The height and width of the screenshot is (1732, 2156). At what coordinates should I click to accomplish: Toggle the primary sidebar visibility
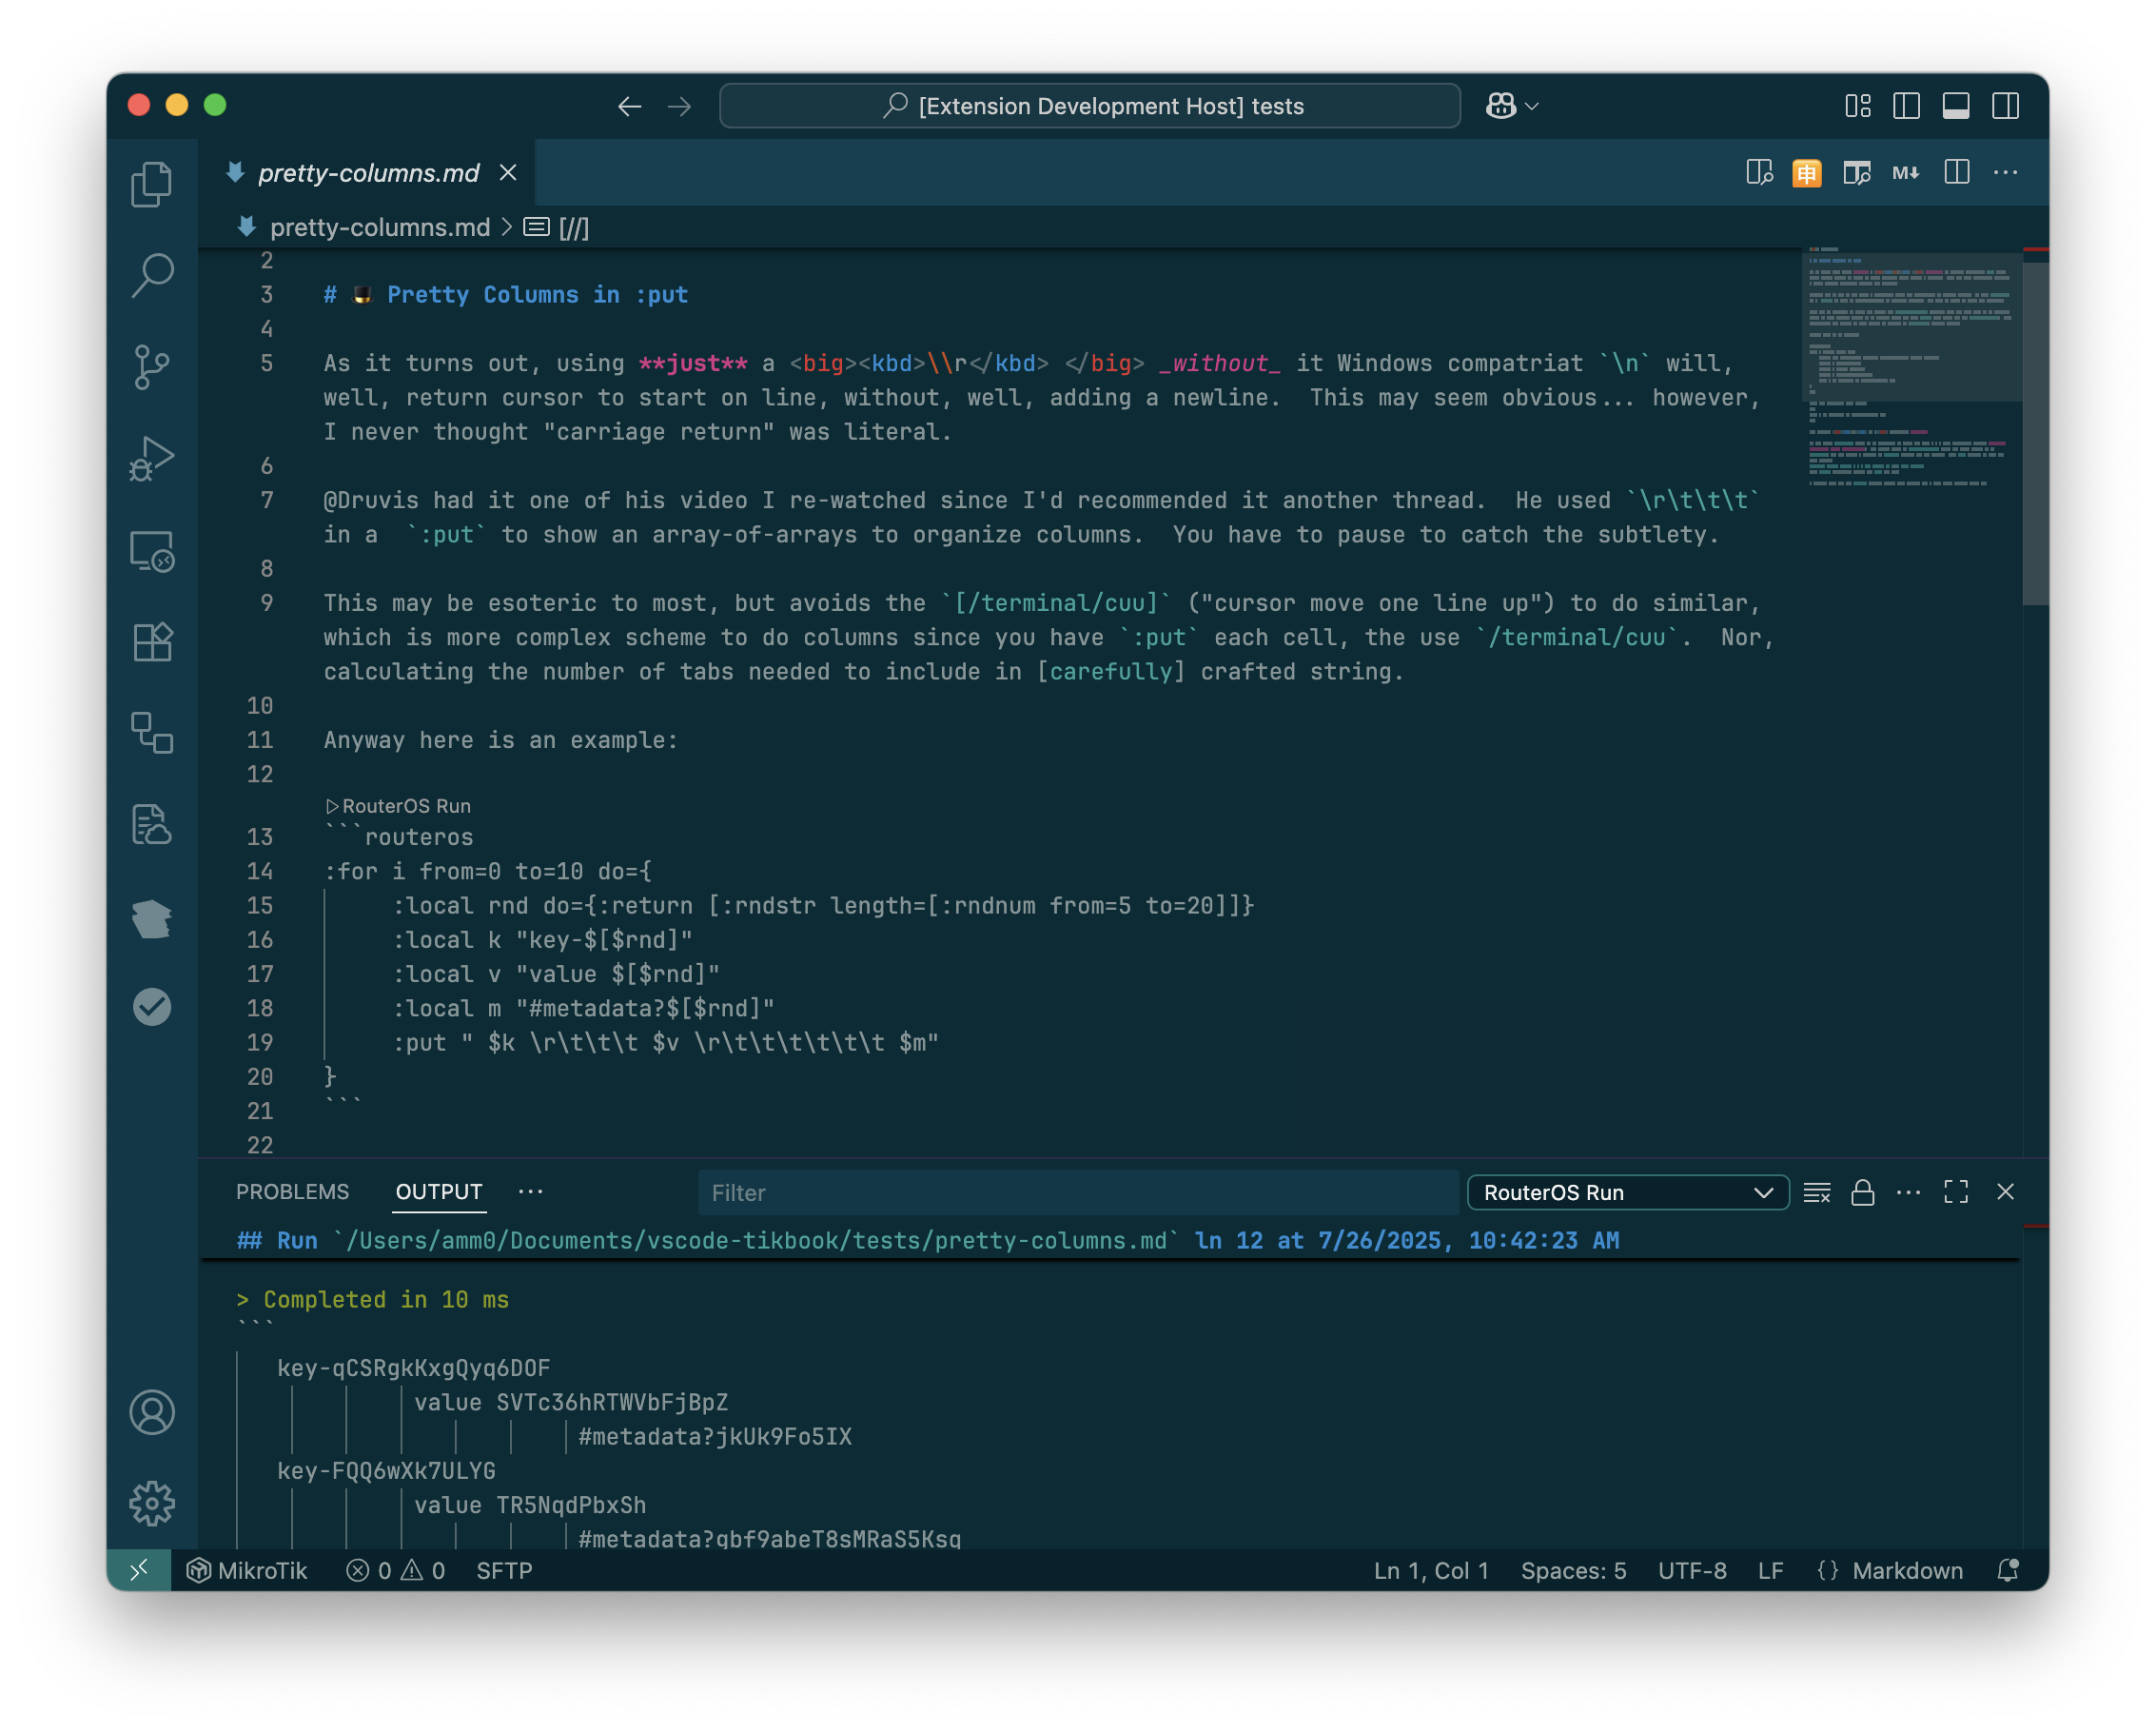pyautogui.click(x=1906, y=106)
